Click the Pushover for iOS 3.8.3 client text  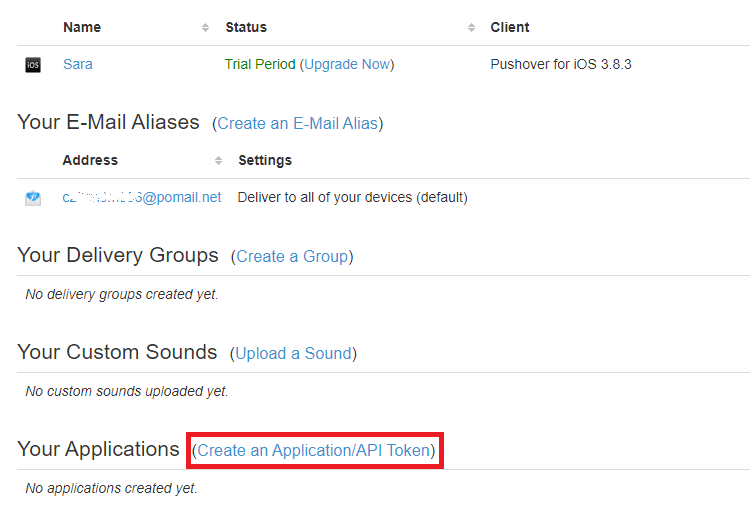pyautogui.click(x=560, y=64)
